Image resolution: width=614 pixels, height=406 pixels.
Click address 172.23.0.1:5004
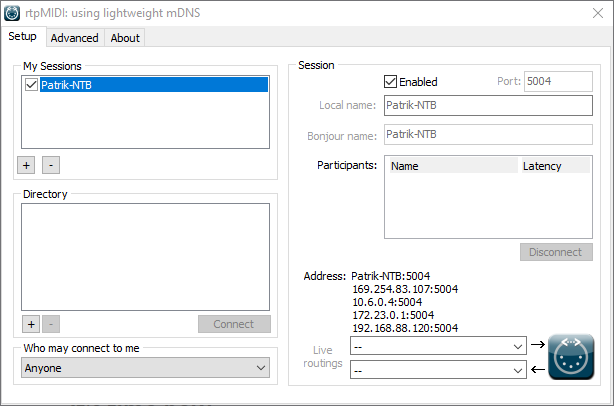[x=393, y=315]
